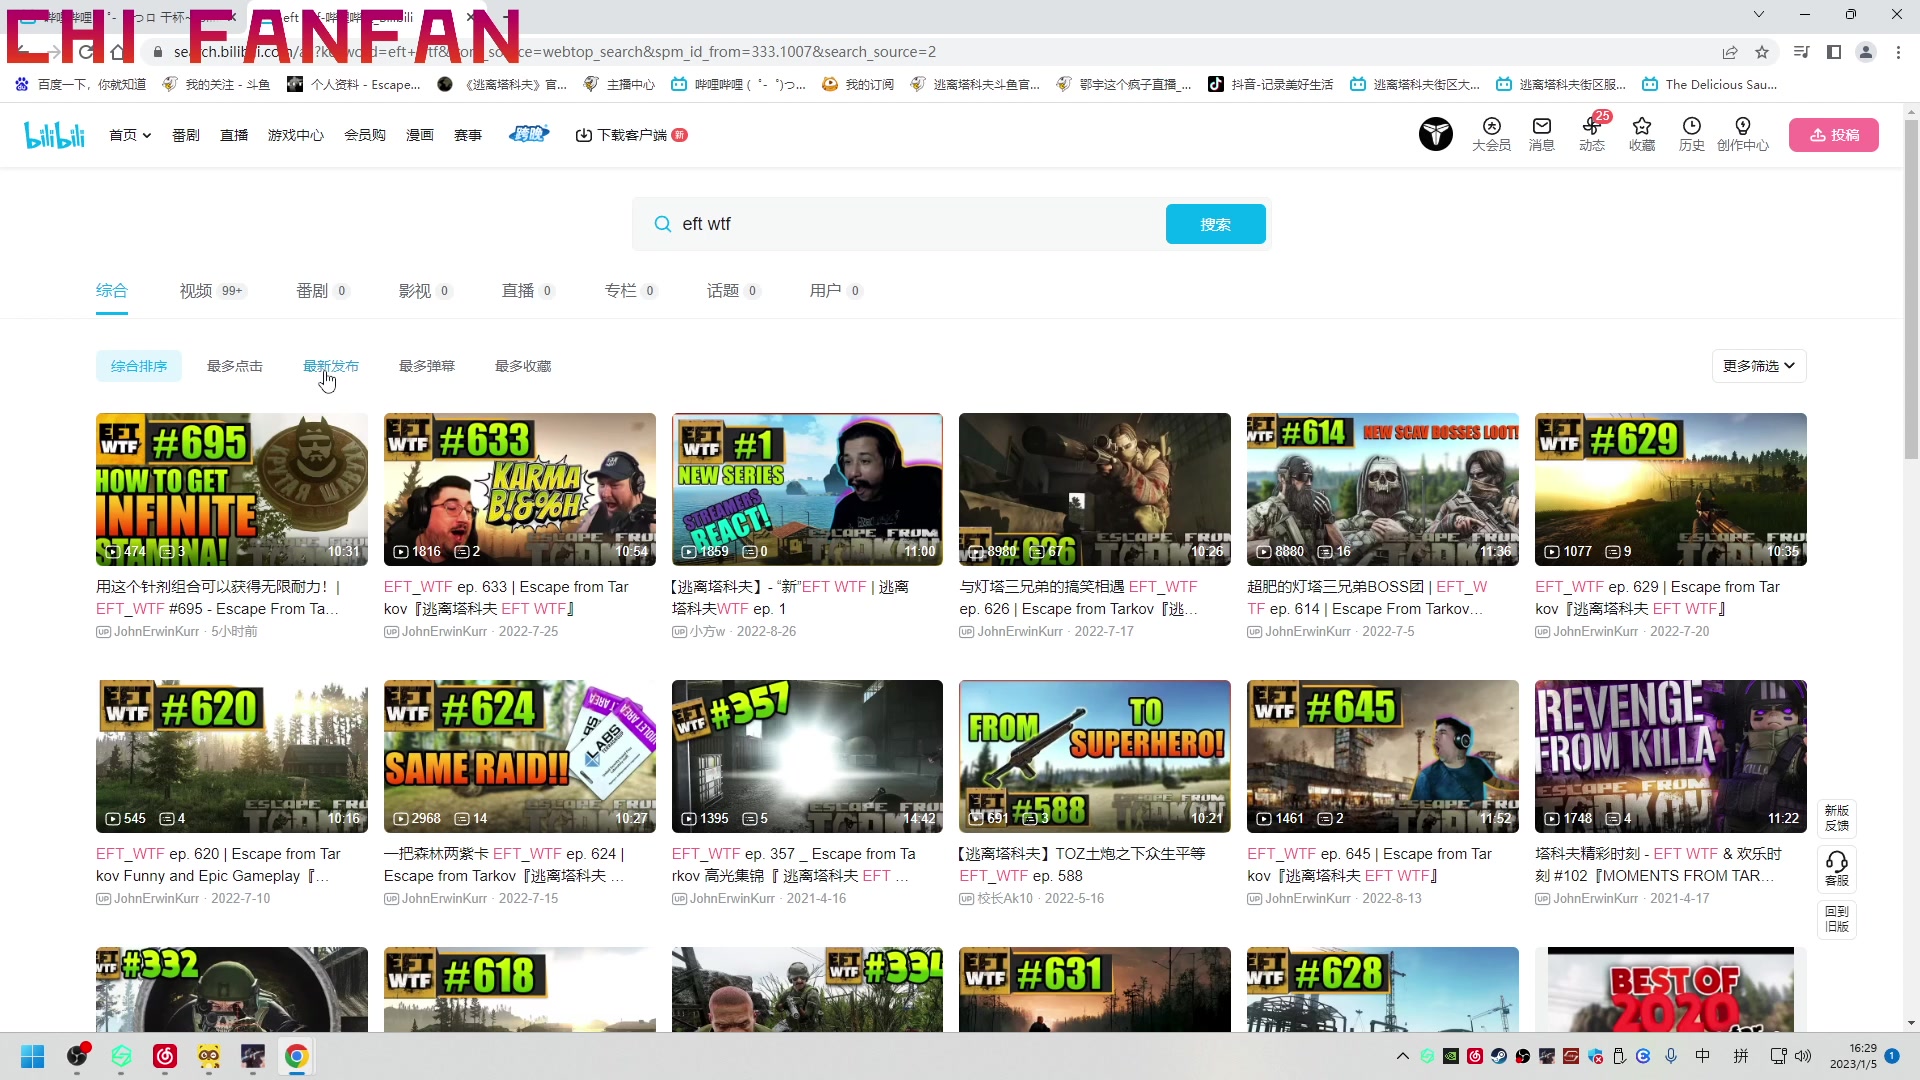Open the browser side panel icon
Screen dimensions: 1920x1080
tap(1834, 52)
